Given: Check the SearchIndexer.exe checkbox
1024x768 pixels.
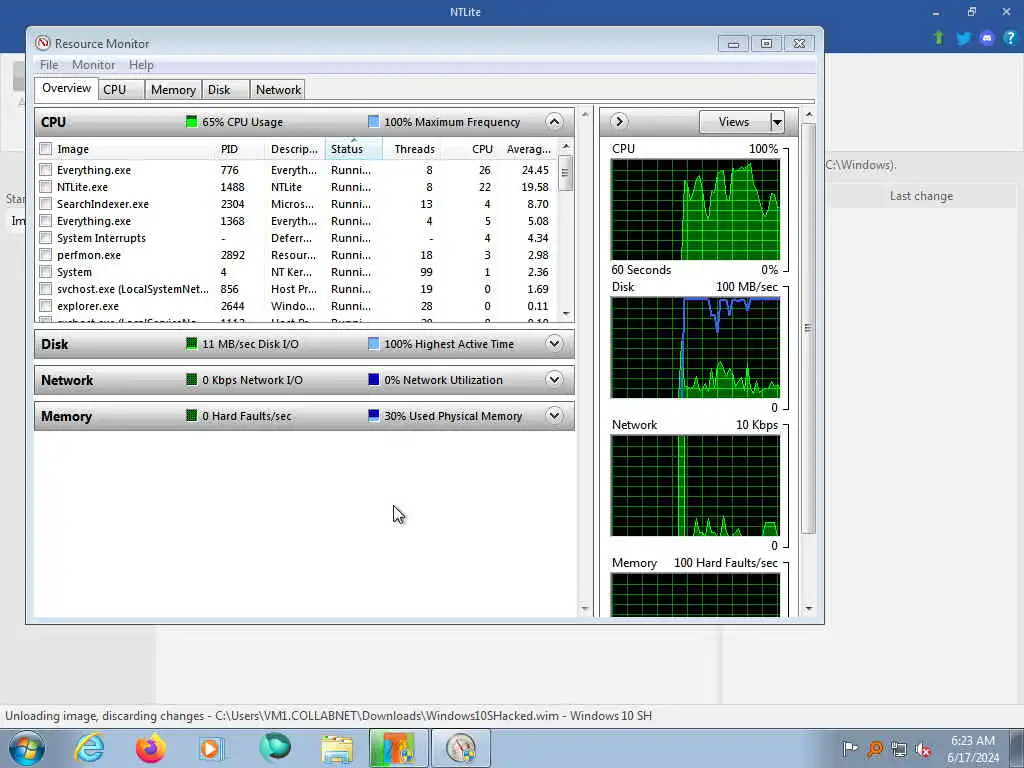Looking at the screenshot, I should point(46,204).
